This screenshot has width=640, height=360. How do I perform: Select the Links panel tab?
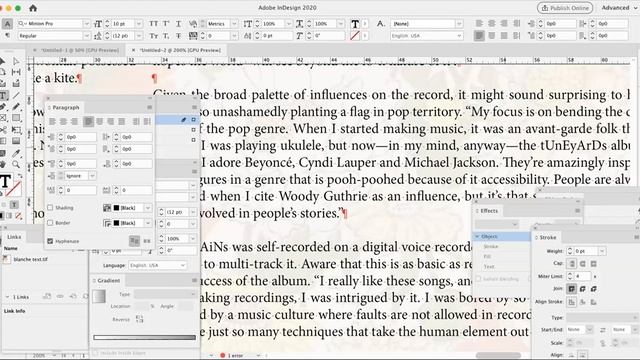tap(14, 237)
